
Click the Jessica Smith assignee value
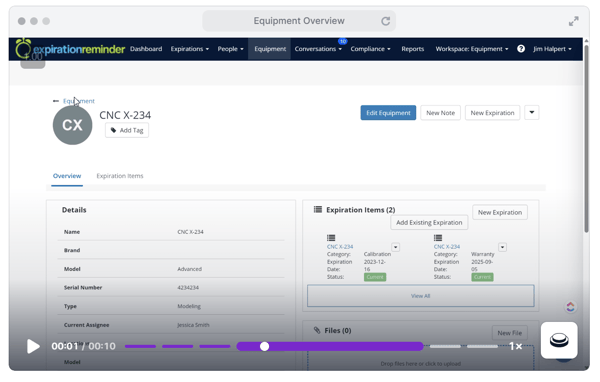[x=193, y=325]
